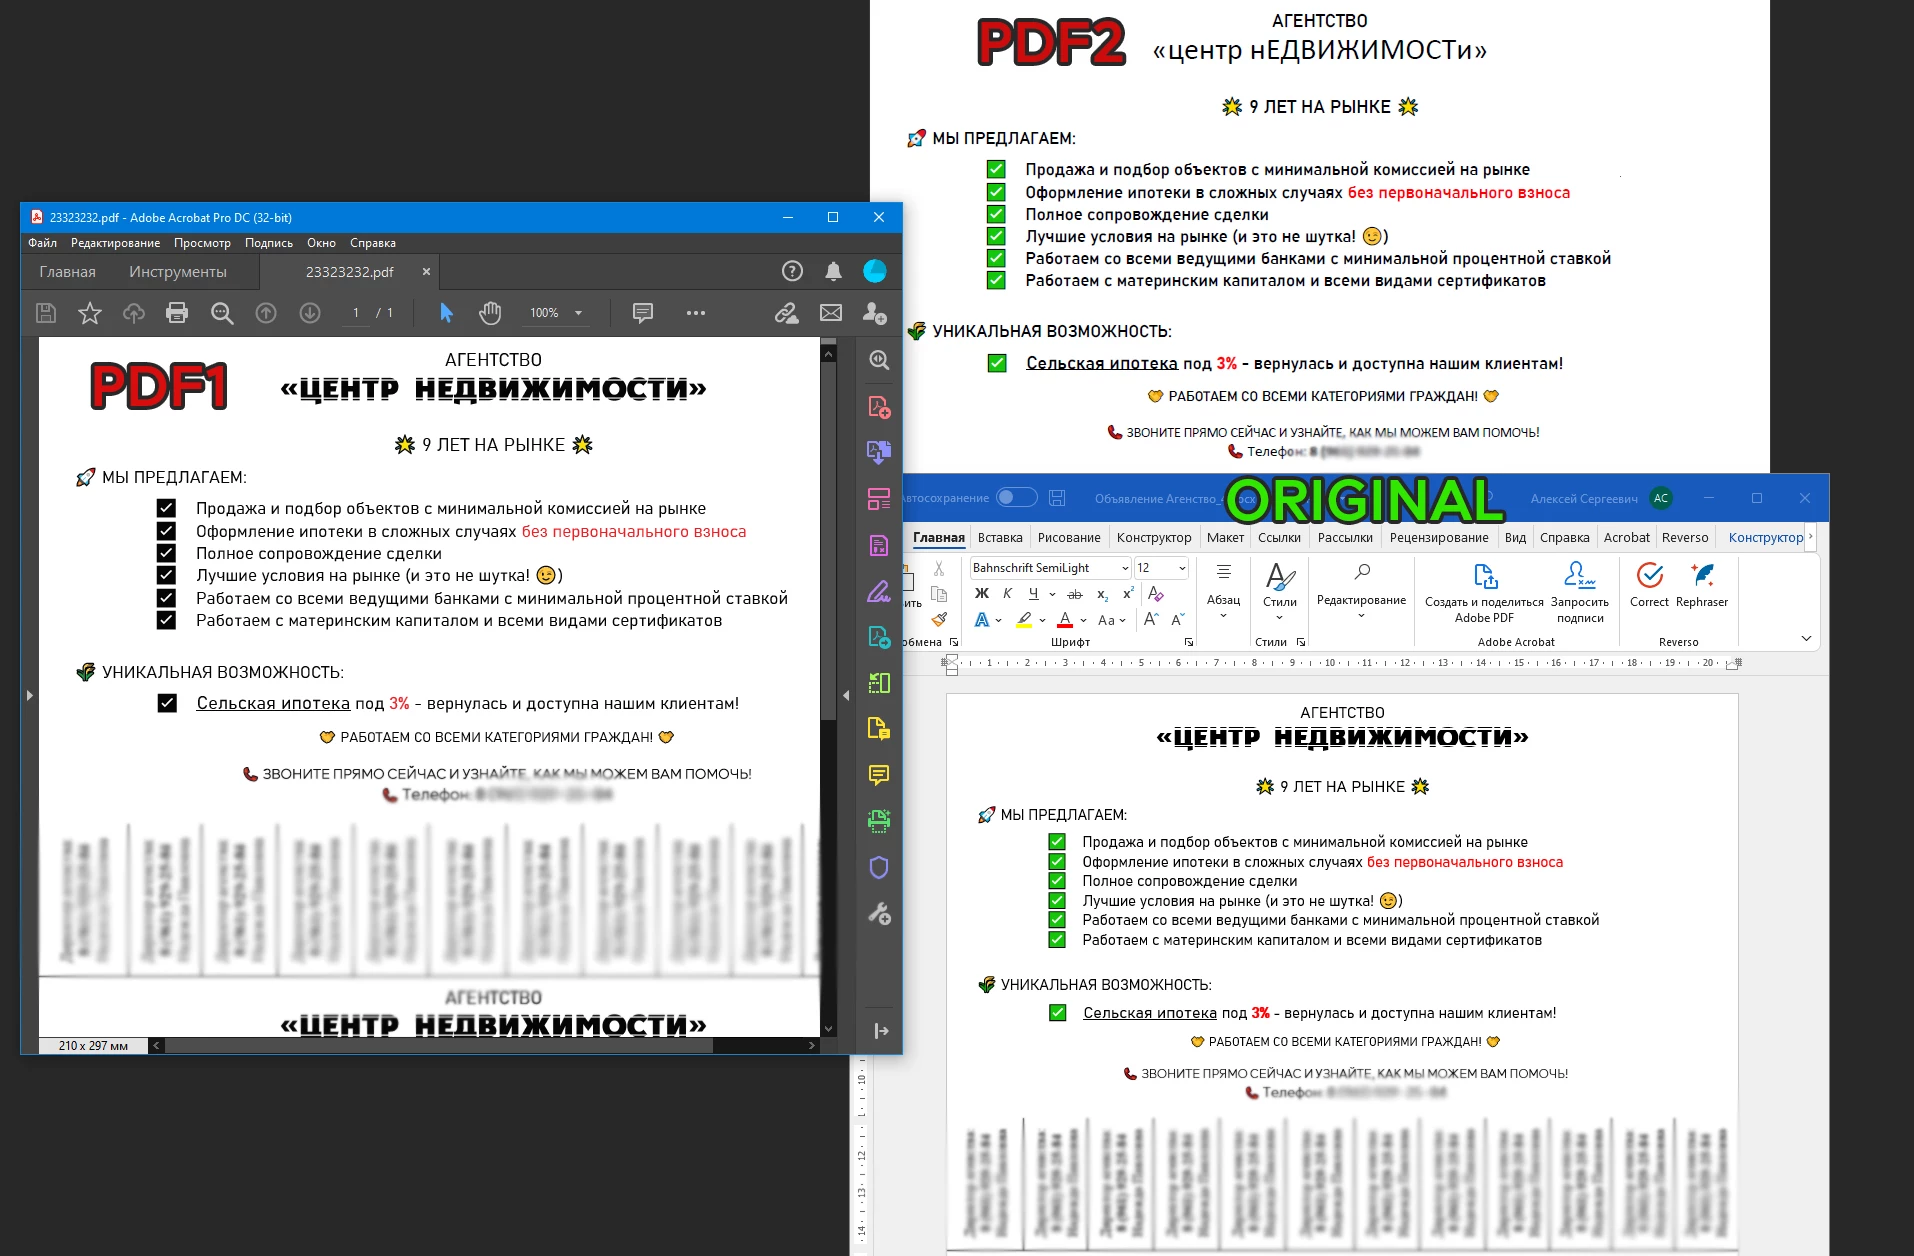The width and height of the screenshot is (1914, 1256).
Task: Apply the red font color swatch
Action: 1065,620
